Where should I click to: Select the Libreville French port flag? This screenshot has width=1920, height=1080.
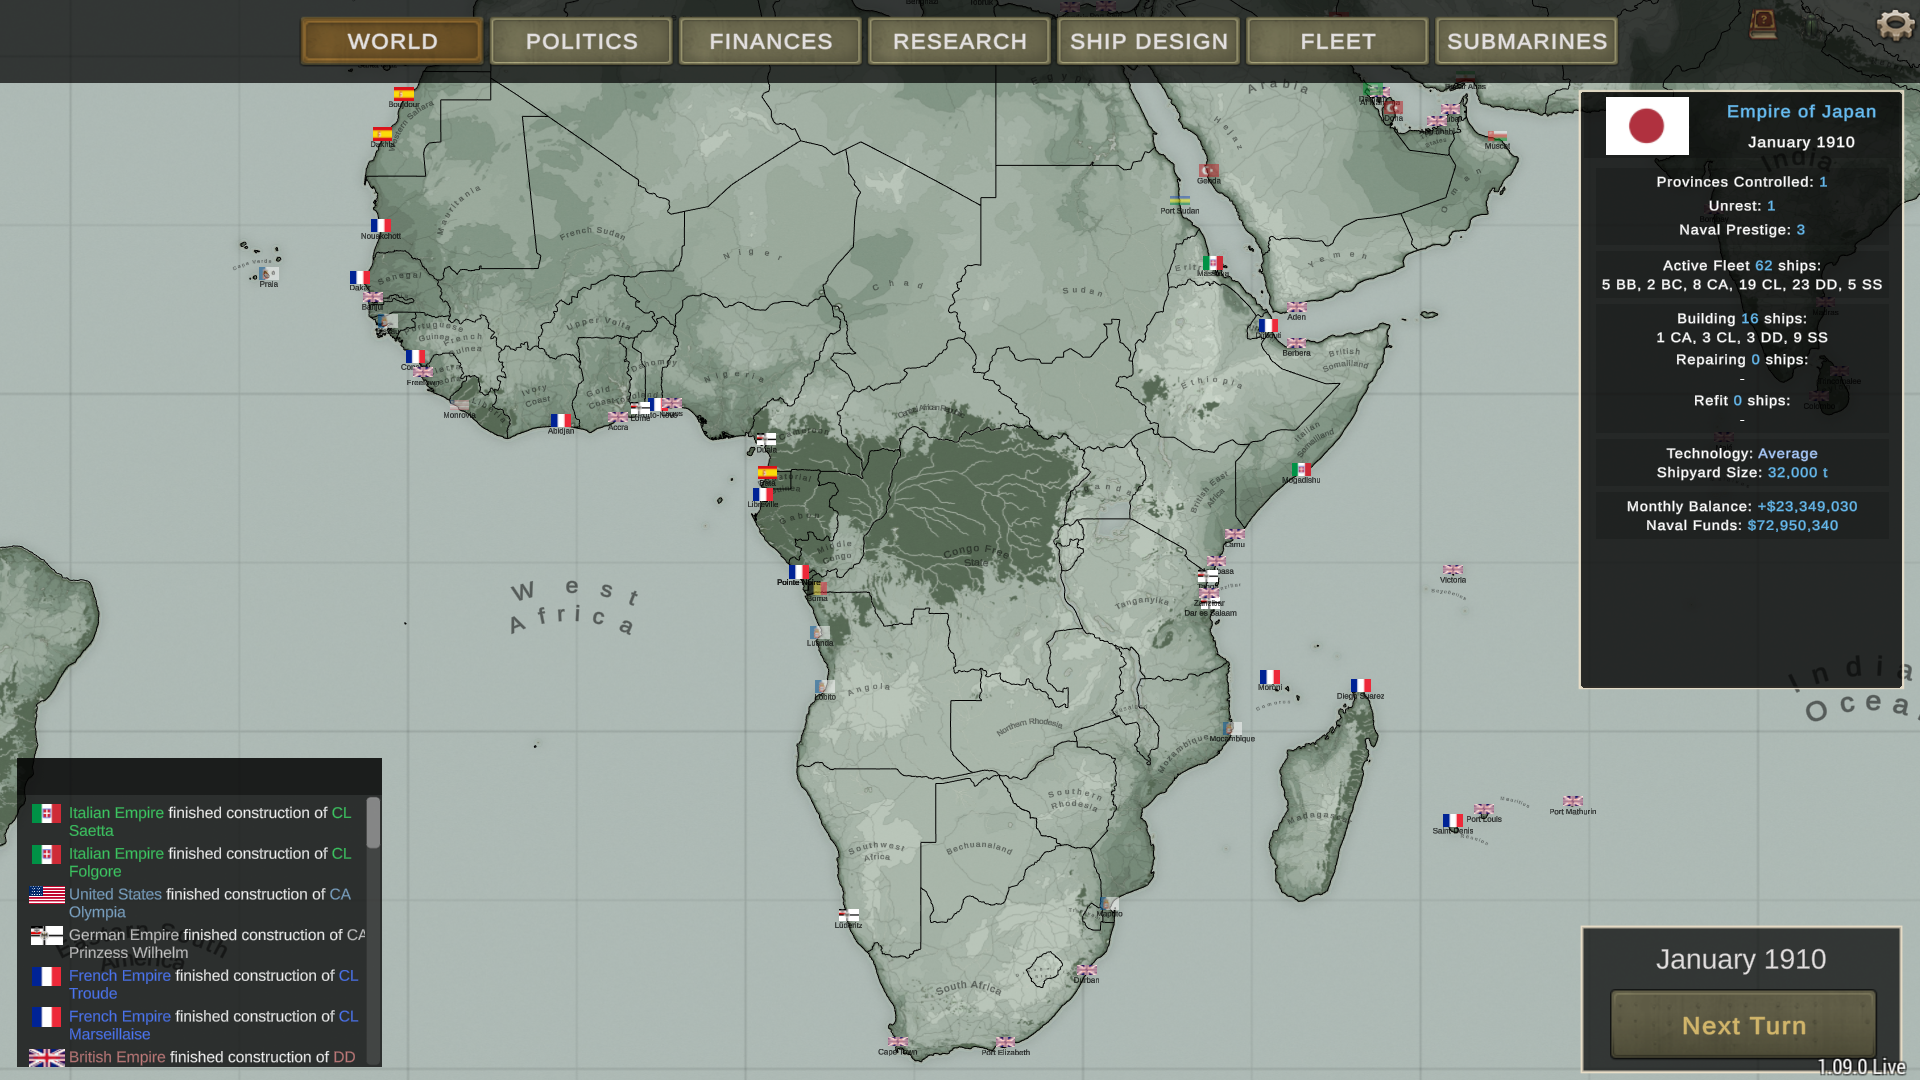point(763,494)
